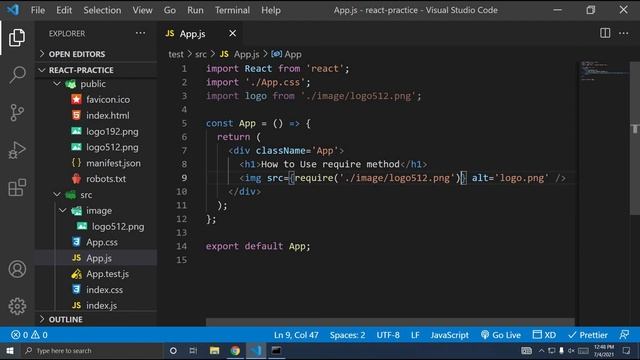This screenshot has width=640, height=360.
Task: Open the Edit menu
Action: (64, 10)
